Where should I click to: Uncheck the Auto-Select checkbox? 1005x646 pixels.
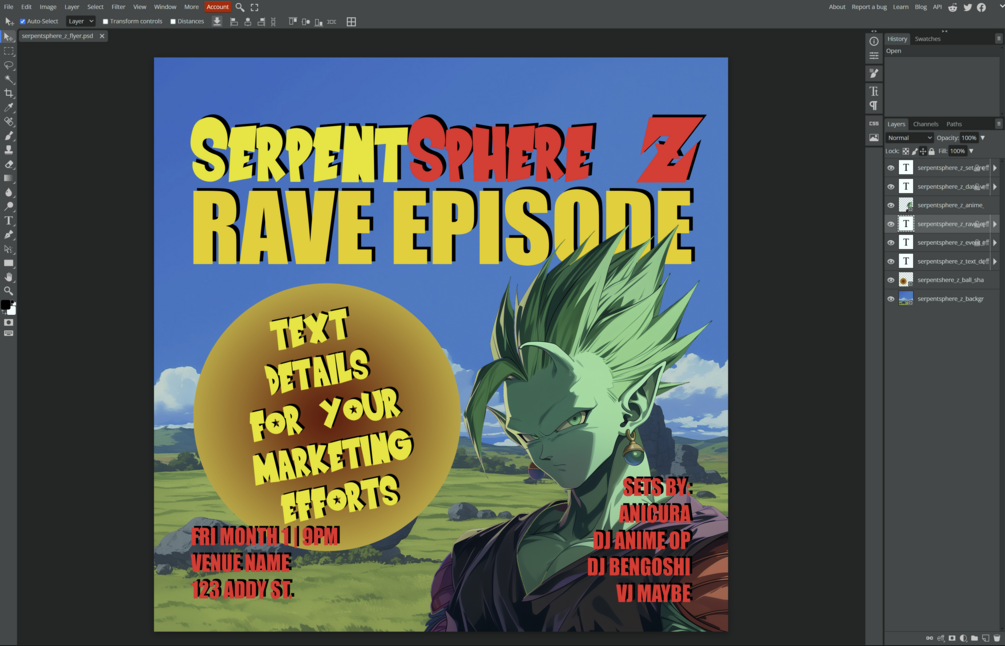click(x=22, y=21)
